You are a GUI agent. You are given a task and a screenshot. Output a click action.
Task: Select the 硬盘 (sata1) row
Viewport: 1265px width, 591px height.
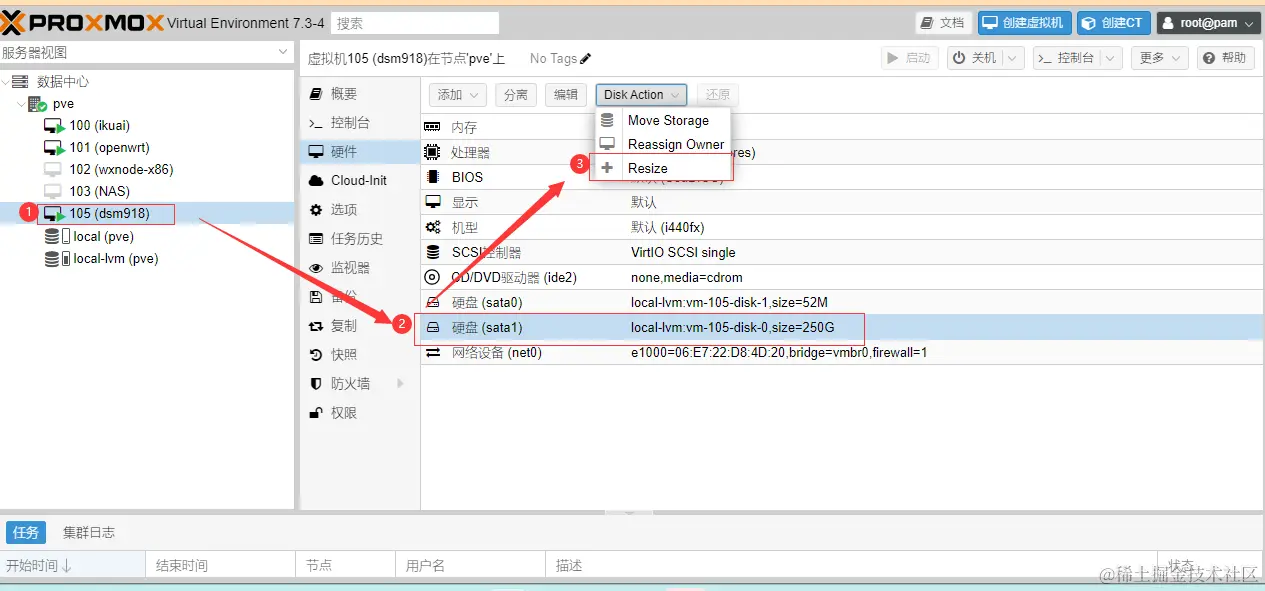pos(842,327)
